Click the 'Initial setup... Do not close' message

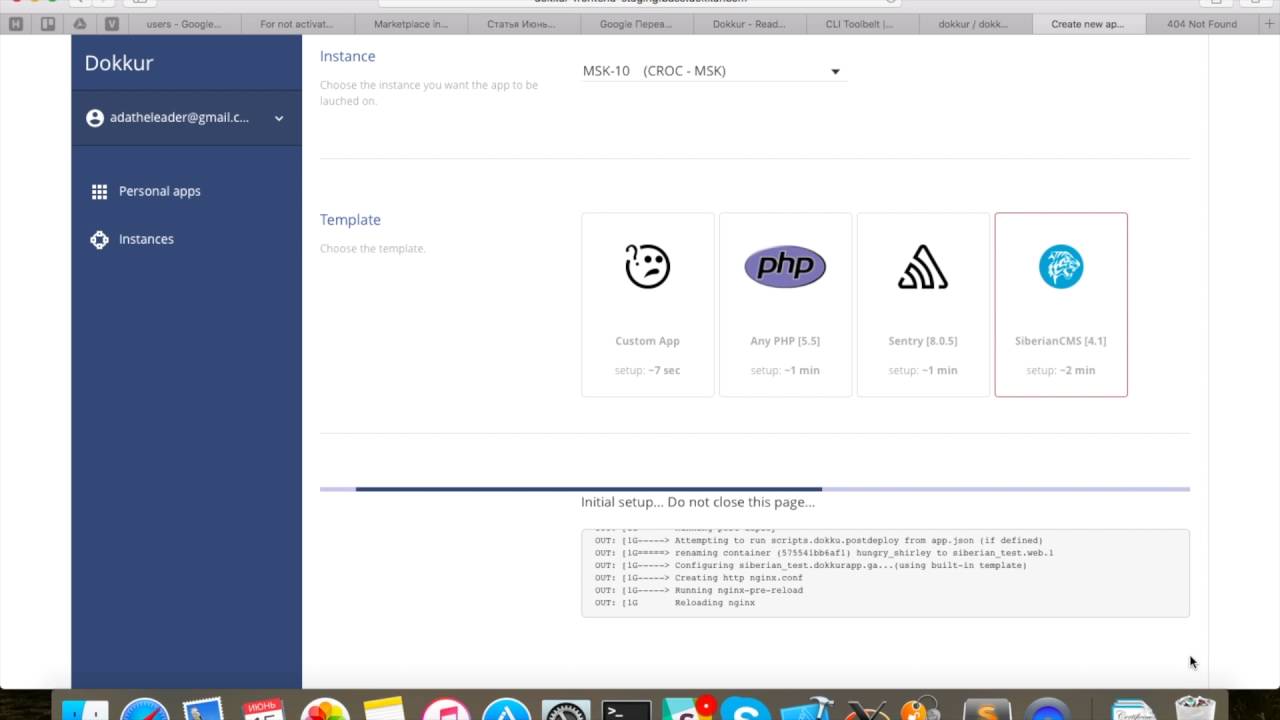pyautogui.click(x=698, y=502)
